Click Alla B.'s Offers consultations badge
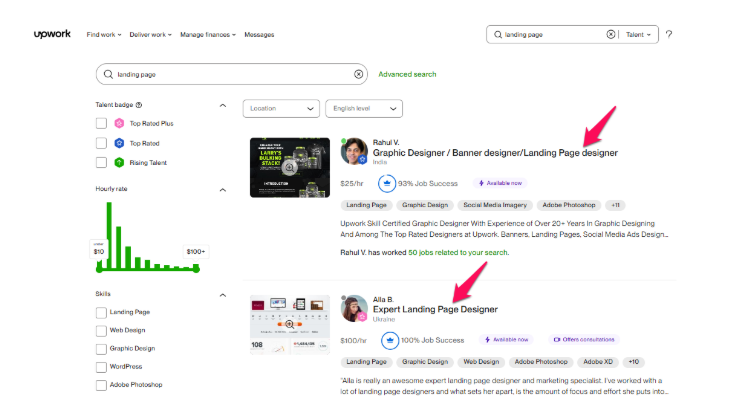The width and height of the screenshot is (747, 415). [584, 340]
